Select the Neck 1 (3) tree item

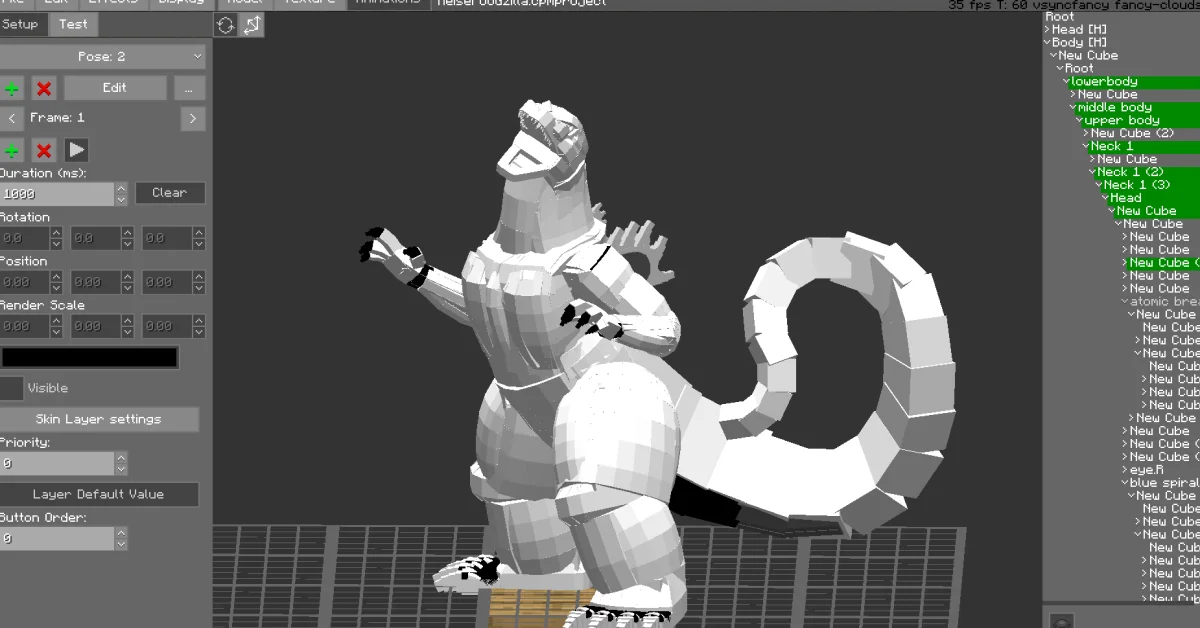coord(1137,185)
